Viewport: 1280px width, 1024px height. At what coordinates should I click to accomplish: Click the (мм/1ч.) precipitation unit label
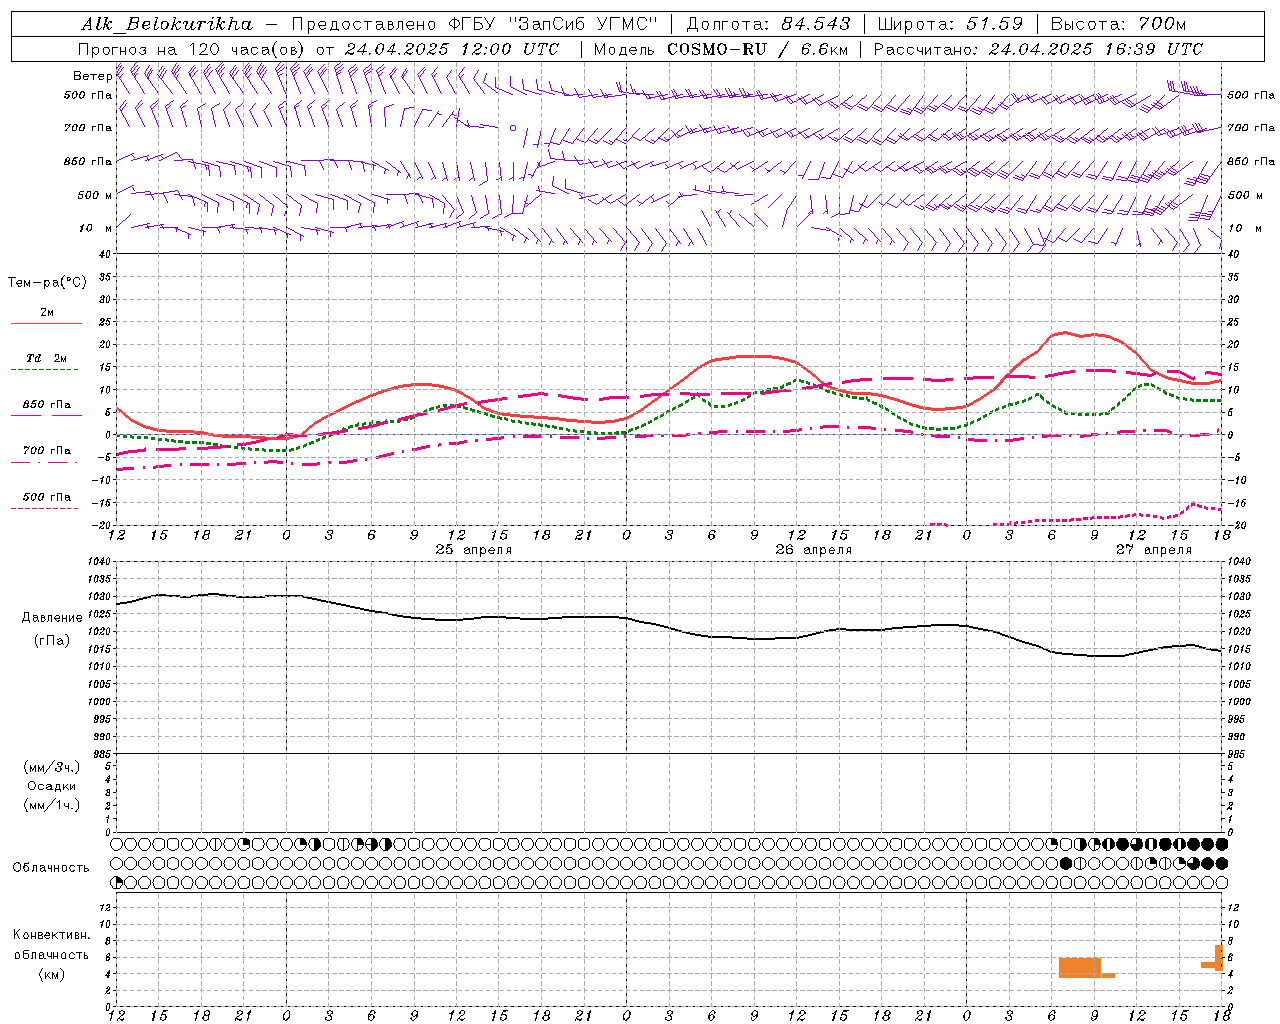pos(52,805)
